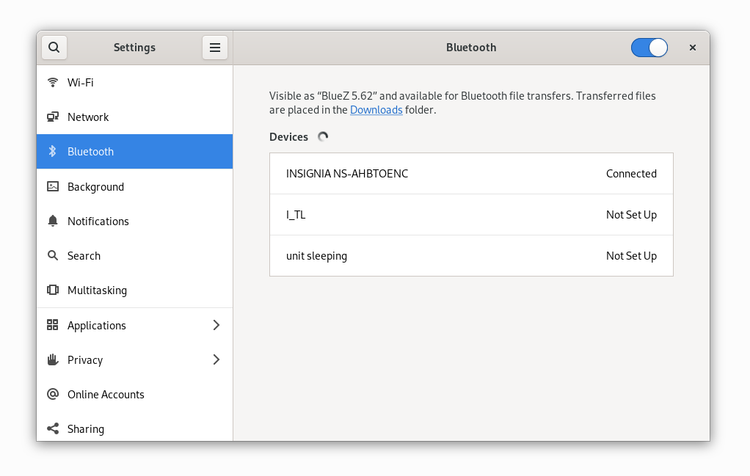Expand the Privacy submenu chevron
The width and height of the screenshot is (750, 476).
tap(216, 359)
